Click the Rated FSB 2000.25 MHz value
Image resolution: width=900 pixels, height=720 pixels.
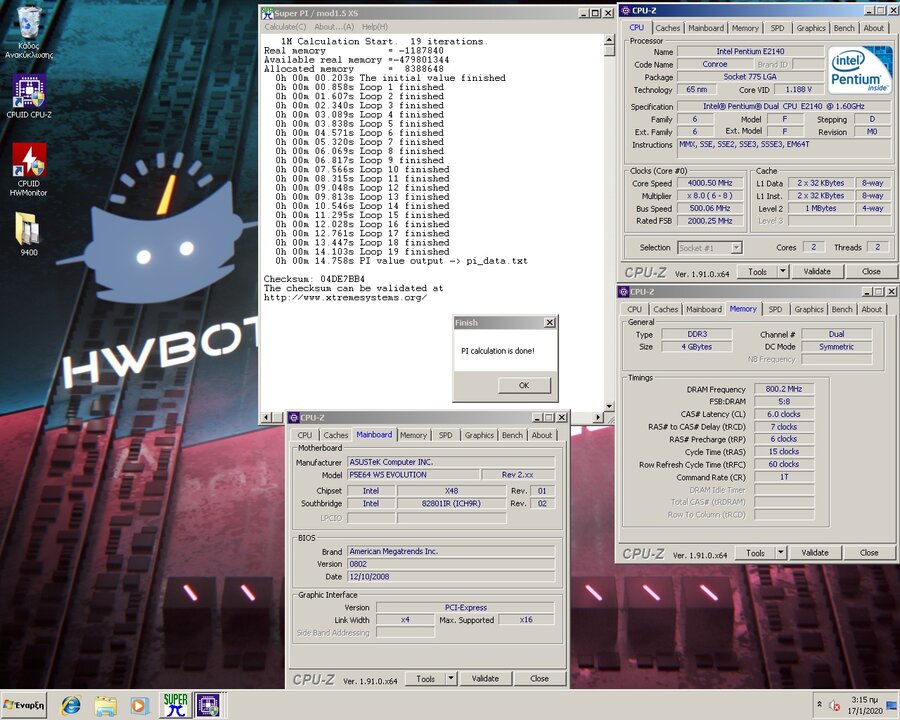click(709, 220)
